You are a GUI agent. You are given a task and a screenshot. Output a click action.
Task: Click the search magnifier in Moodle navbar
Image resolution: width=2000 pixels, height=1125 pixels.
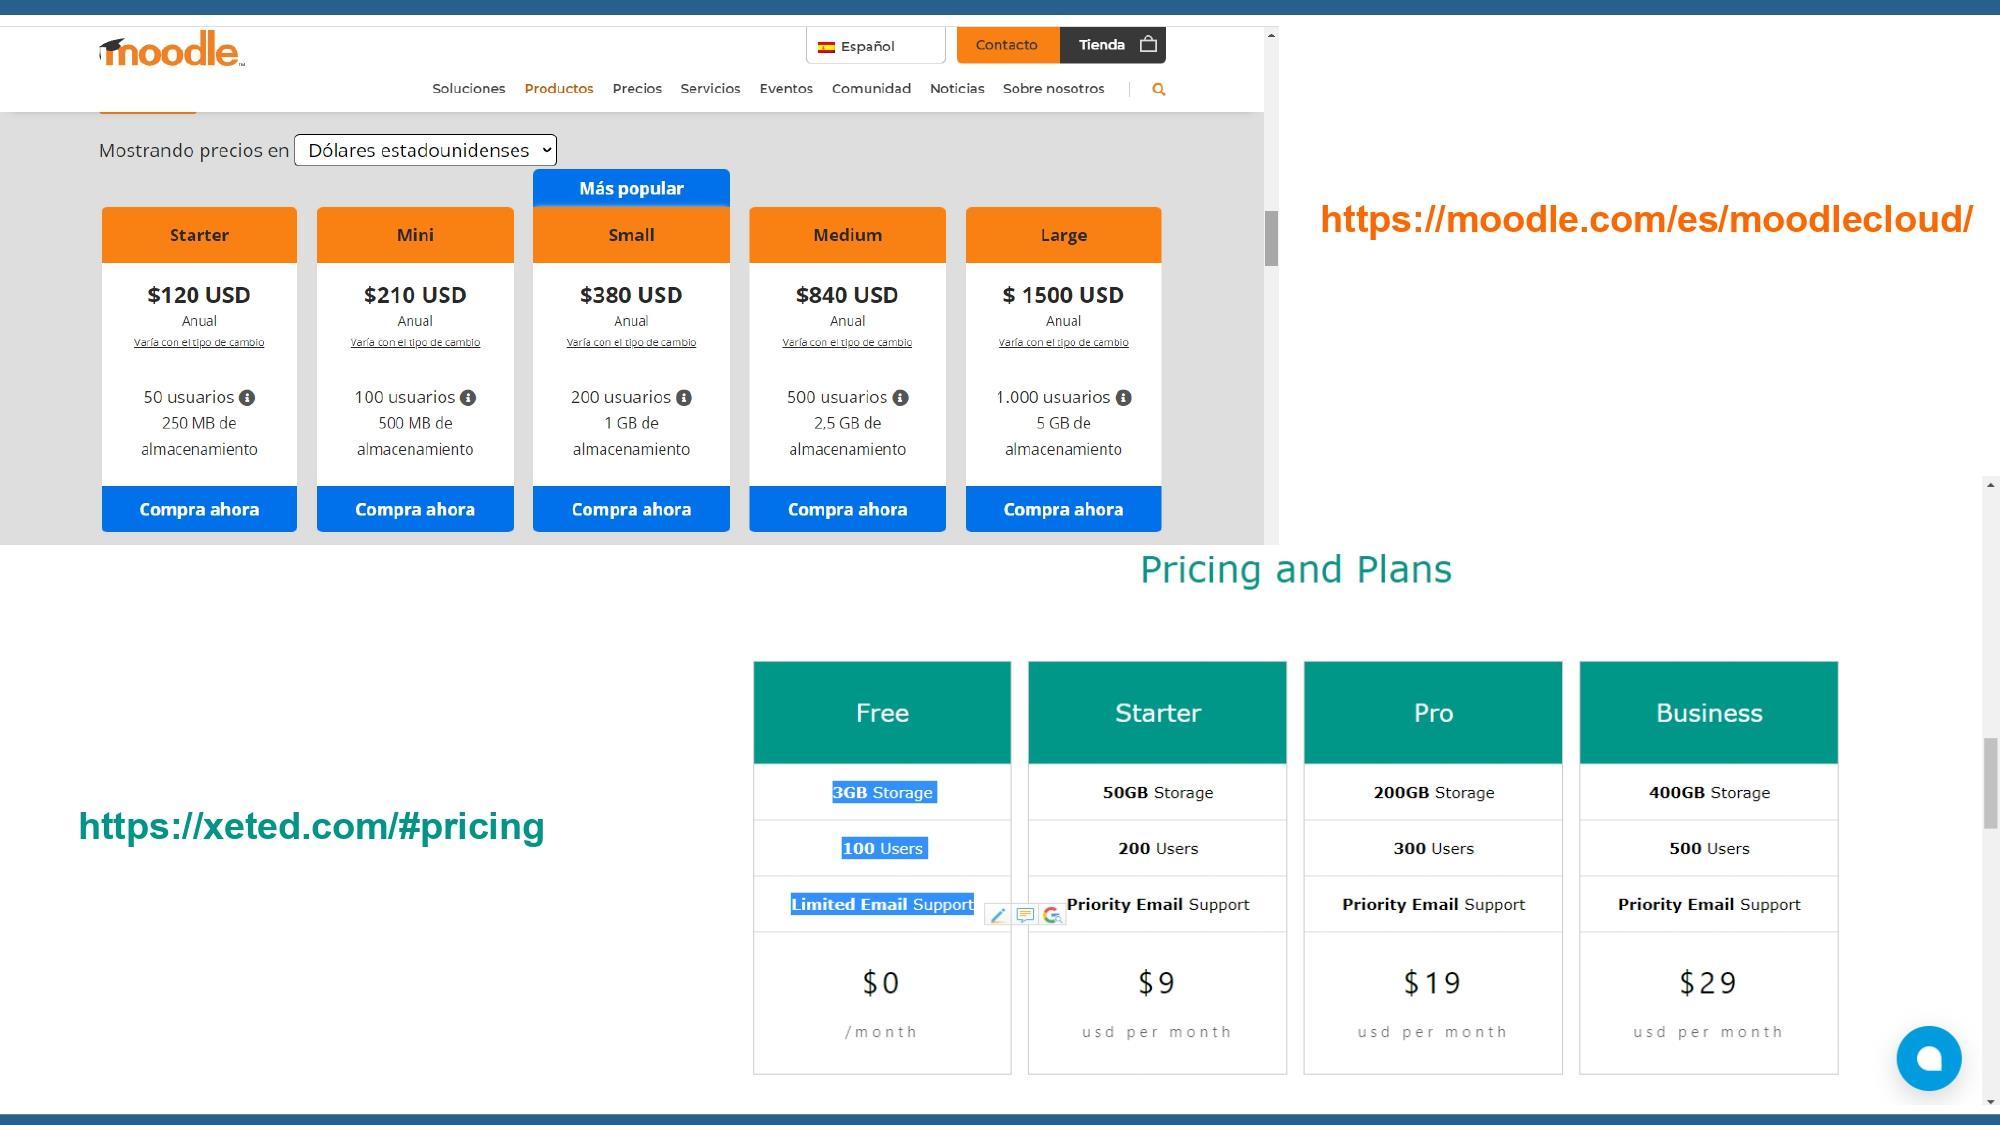[1158, 89]
